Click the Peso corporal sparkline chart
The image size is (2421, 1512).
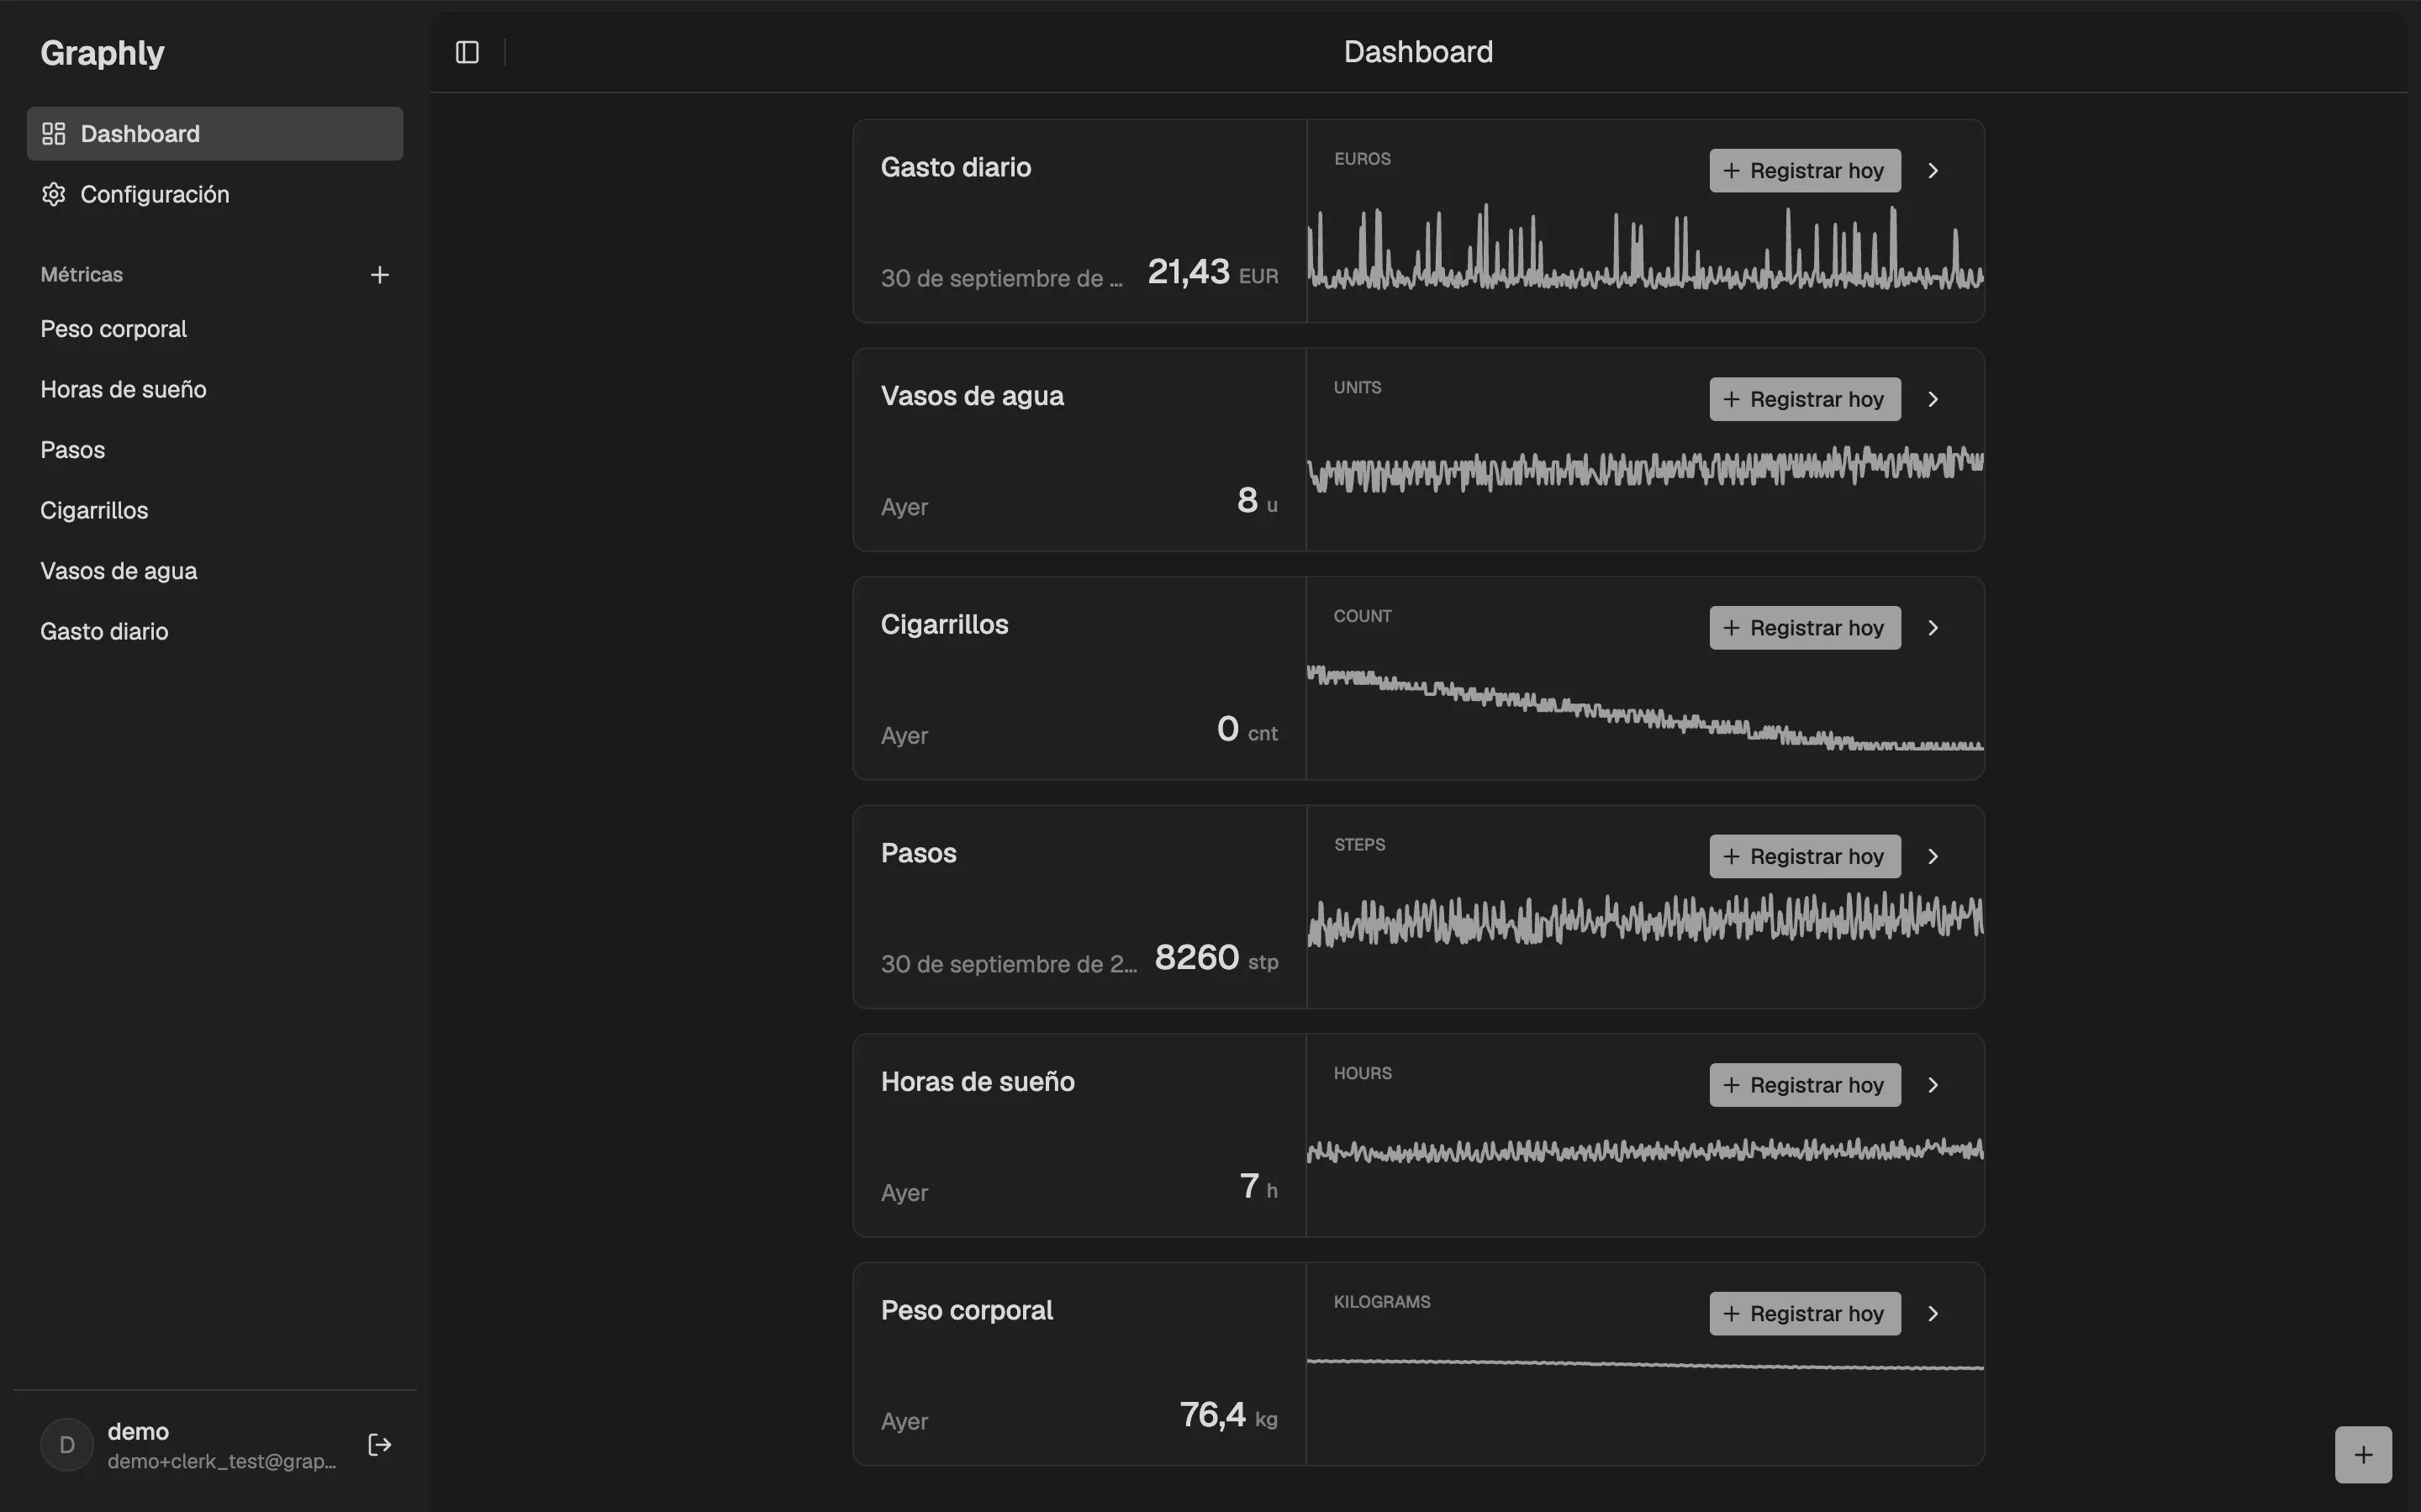tap(1645, 1364)
